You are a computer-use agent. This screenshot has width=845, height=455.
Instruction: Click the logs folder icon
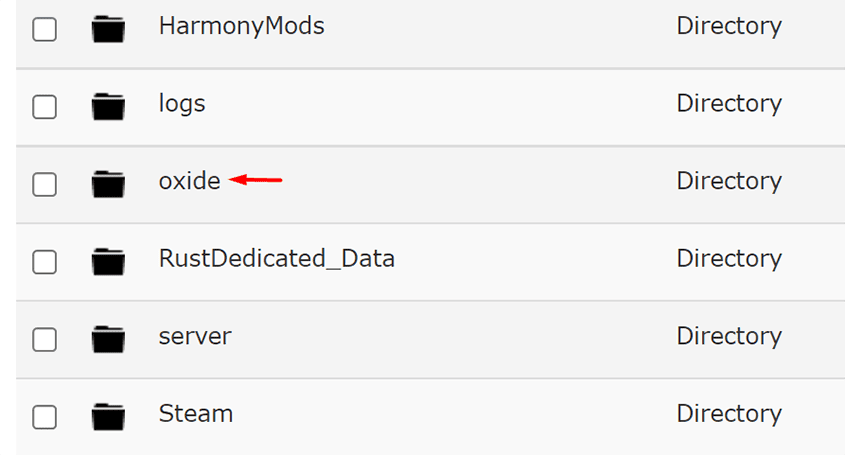108,106
